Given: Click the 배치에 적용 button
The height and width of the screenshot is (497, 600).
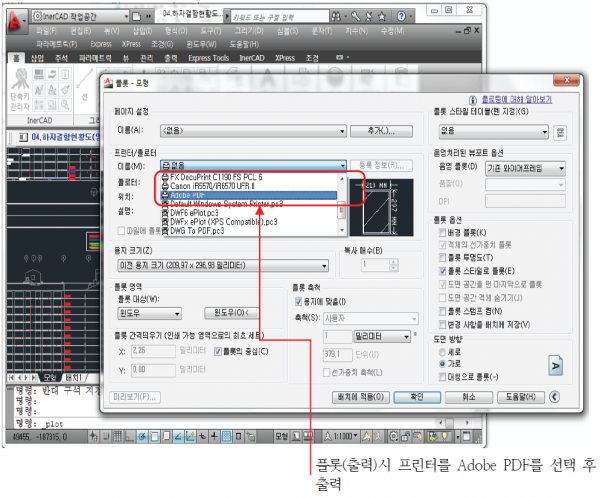Looking at the screenshot, I should 361,397.
